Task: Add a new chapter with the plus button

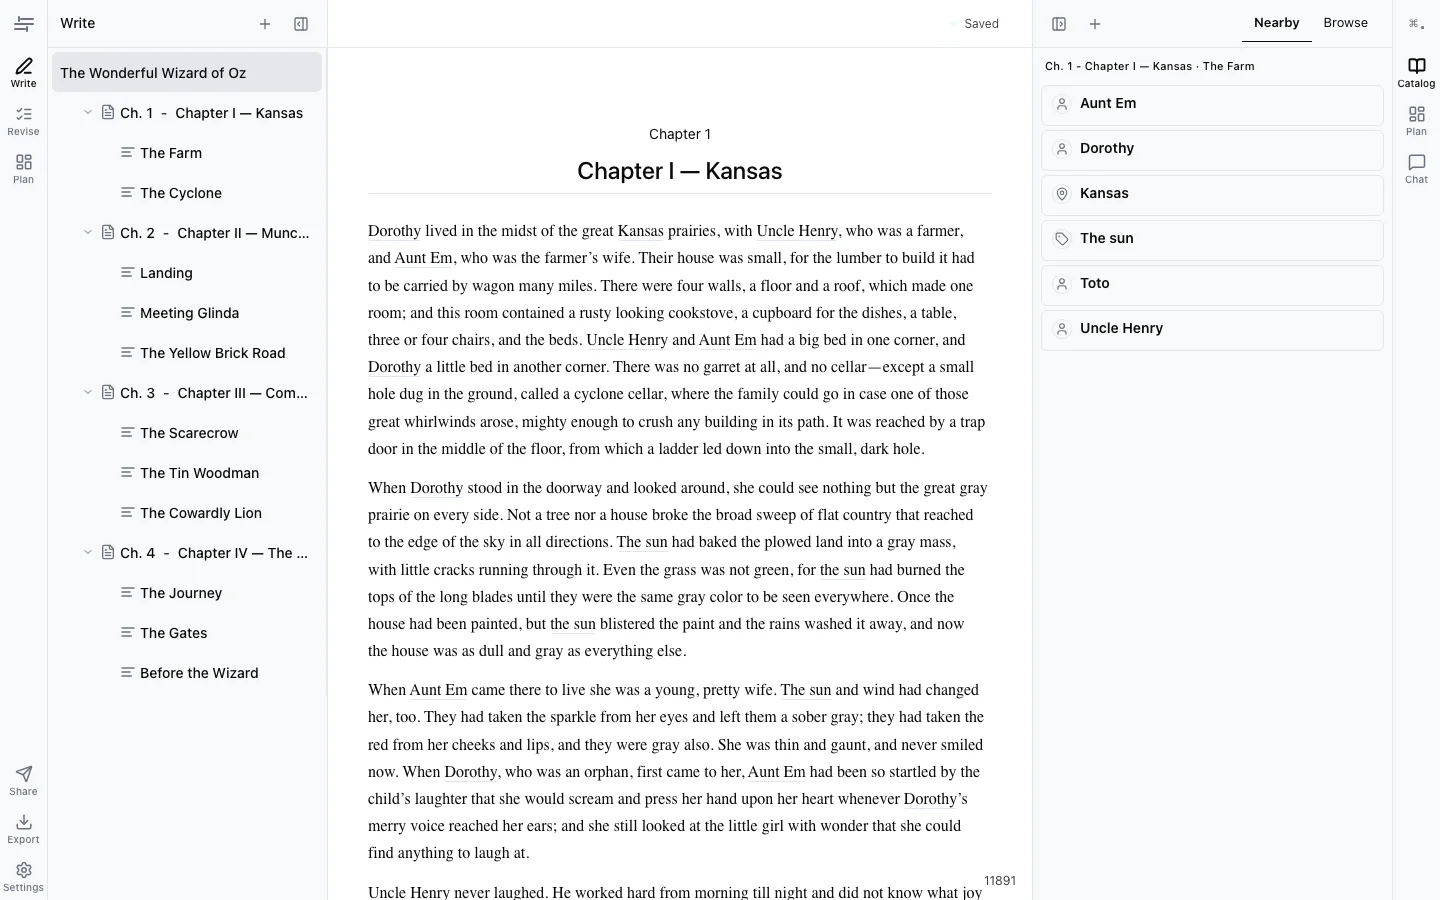Action: (x=265, y=23)
